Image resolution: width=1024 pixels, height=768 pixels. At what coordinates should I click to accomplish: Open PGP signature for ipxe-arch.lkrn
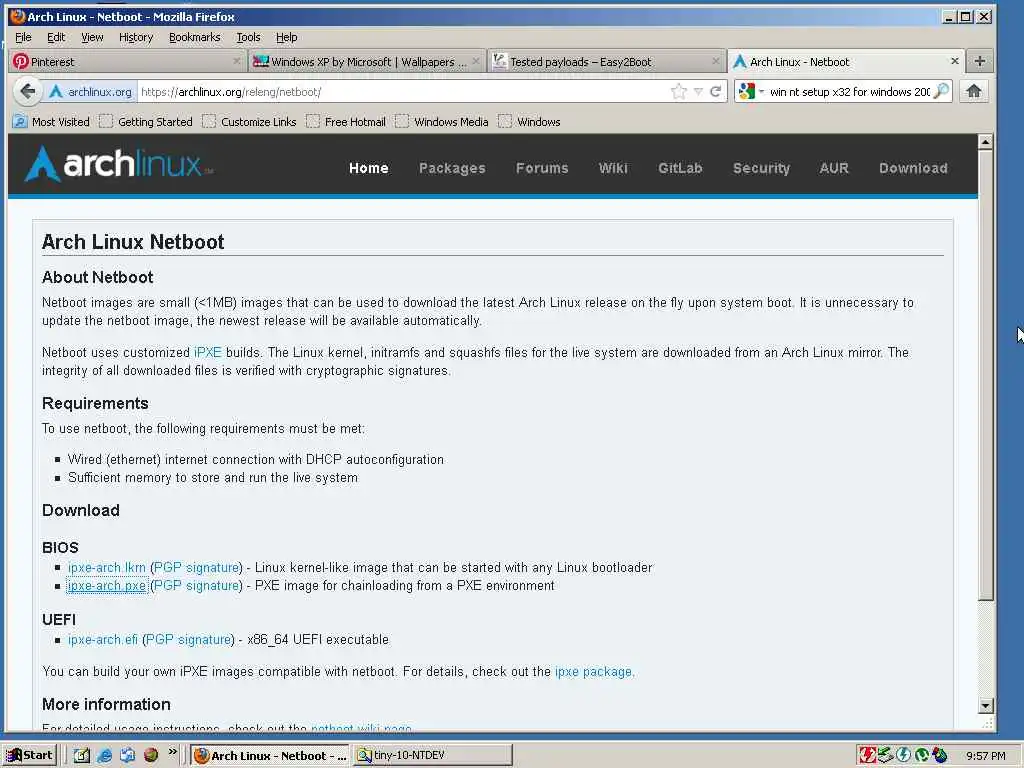point(196,568)
